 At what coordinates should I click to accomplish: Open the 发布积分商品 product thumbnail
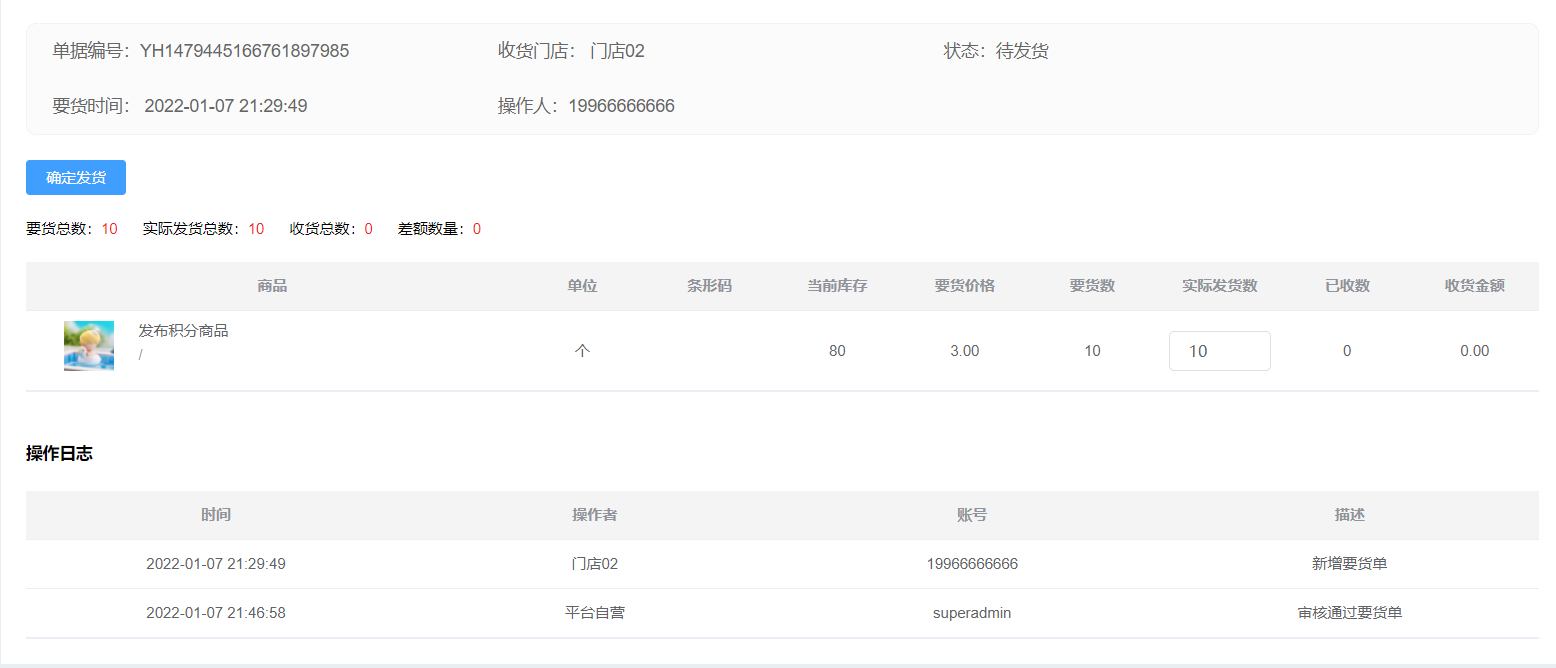pyautogui.click(x=89, y=346)
